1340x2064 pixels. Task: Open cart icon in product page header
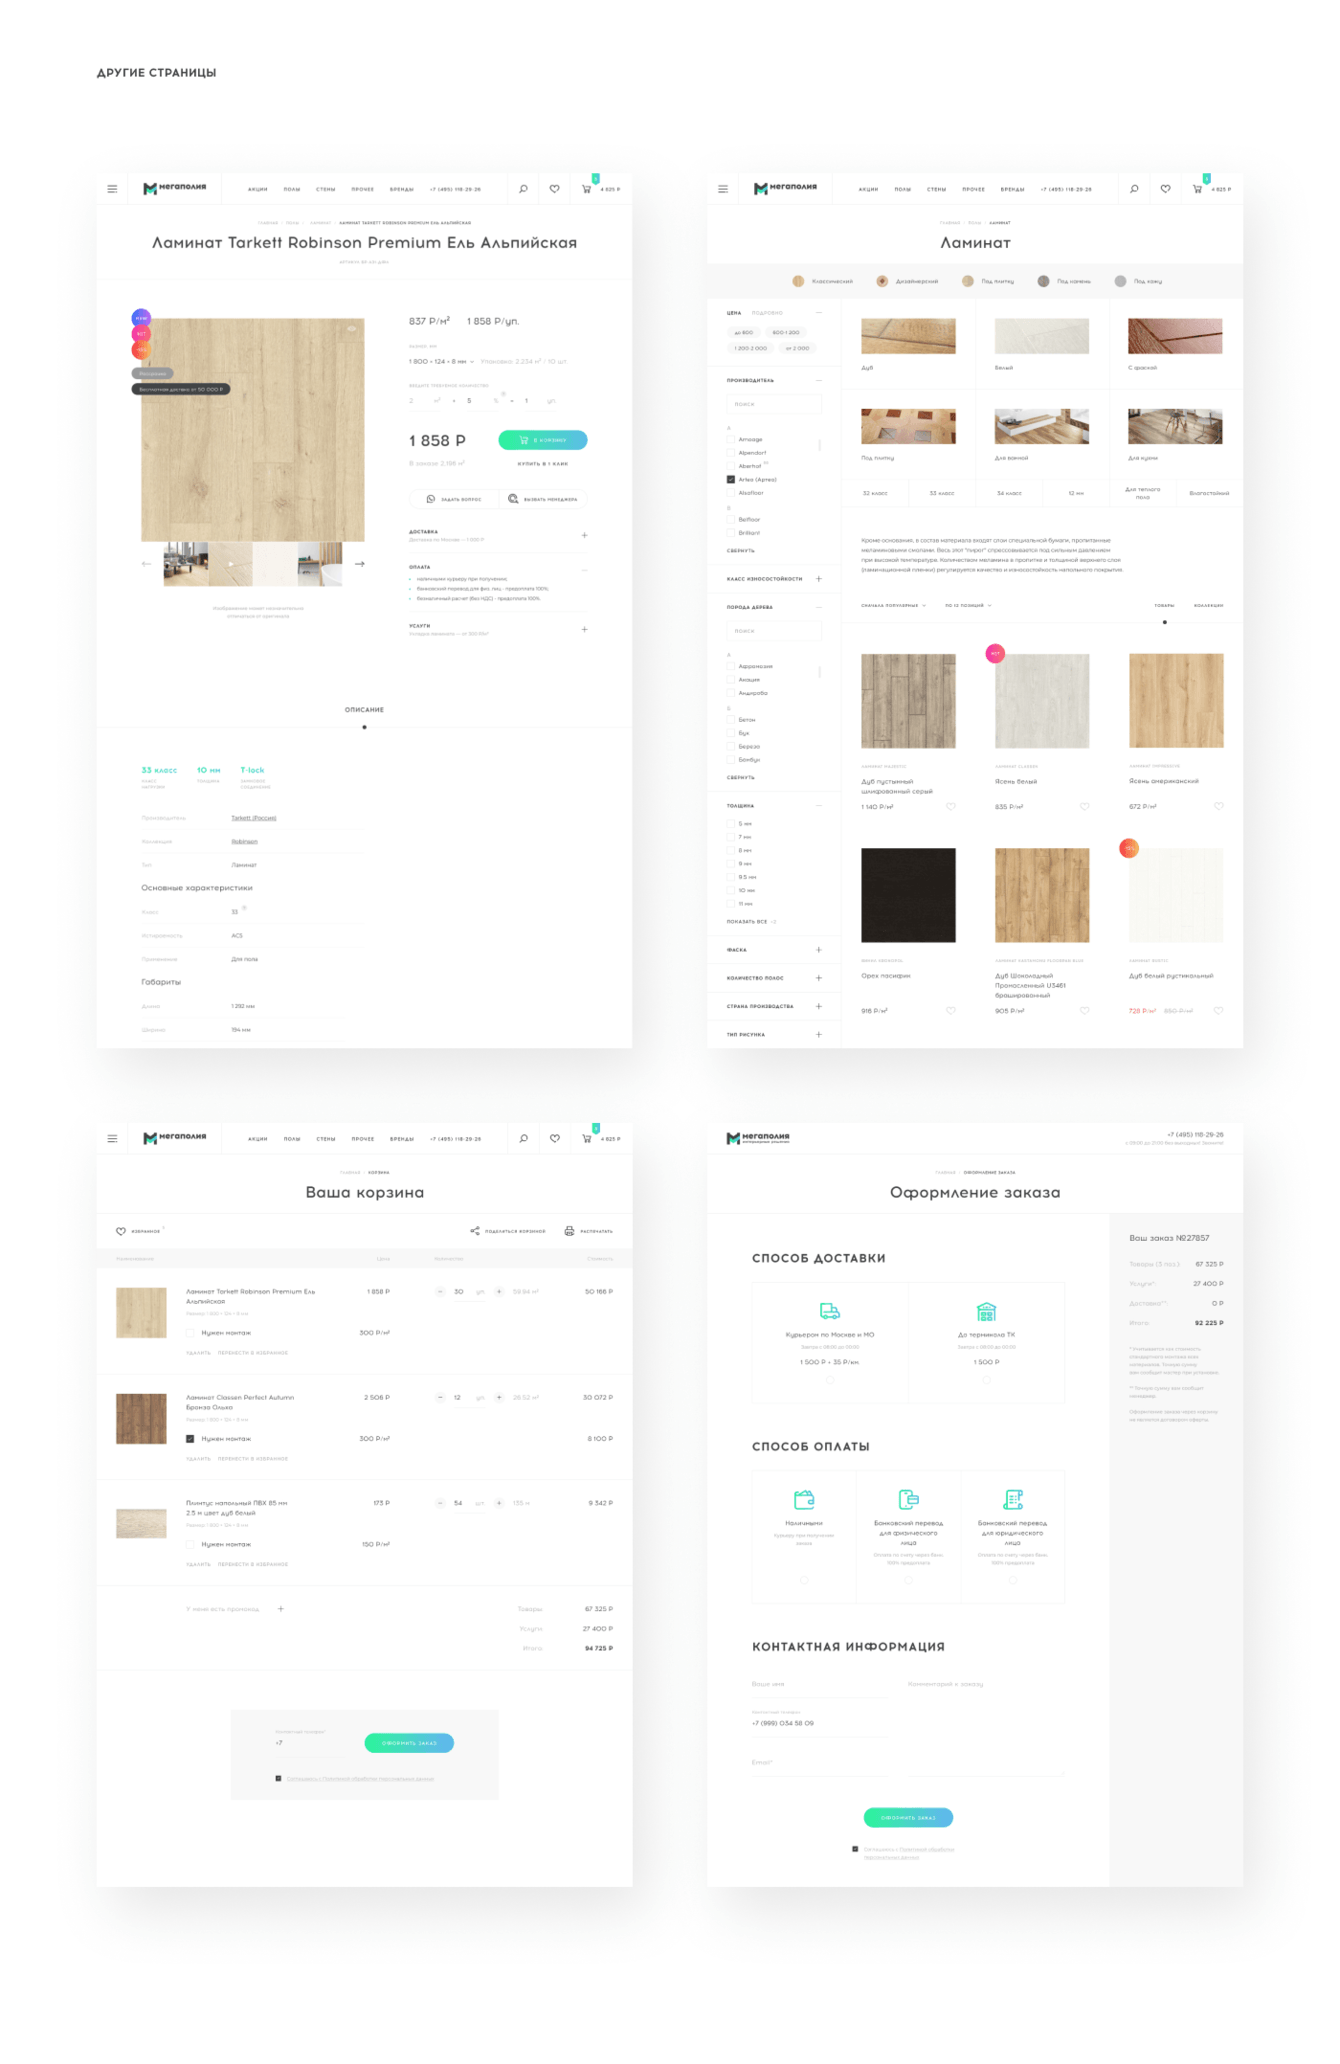pos(587,188)
